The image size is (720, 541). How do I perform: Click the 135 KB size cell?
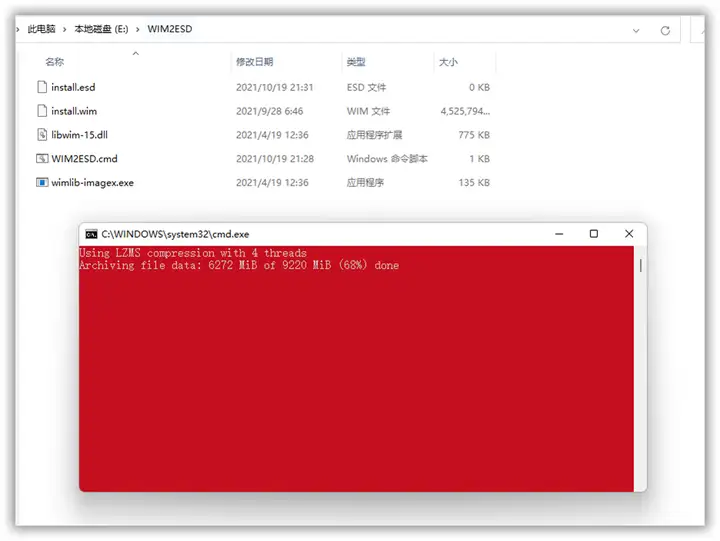tap(474, 183)
